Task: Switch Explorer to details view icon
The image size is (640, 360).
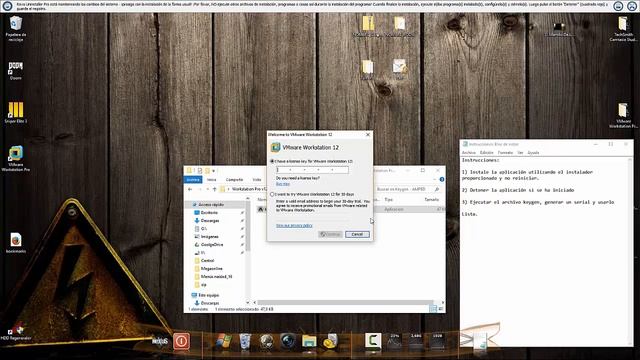Action: pos(433,309)
